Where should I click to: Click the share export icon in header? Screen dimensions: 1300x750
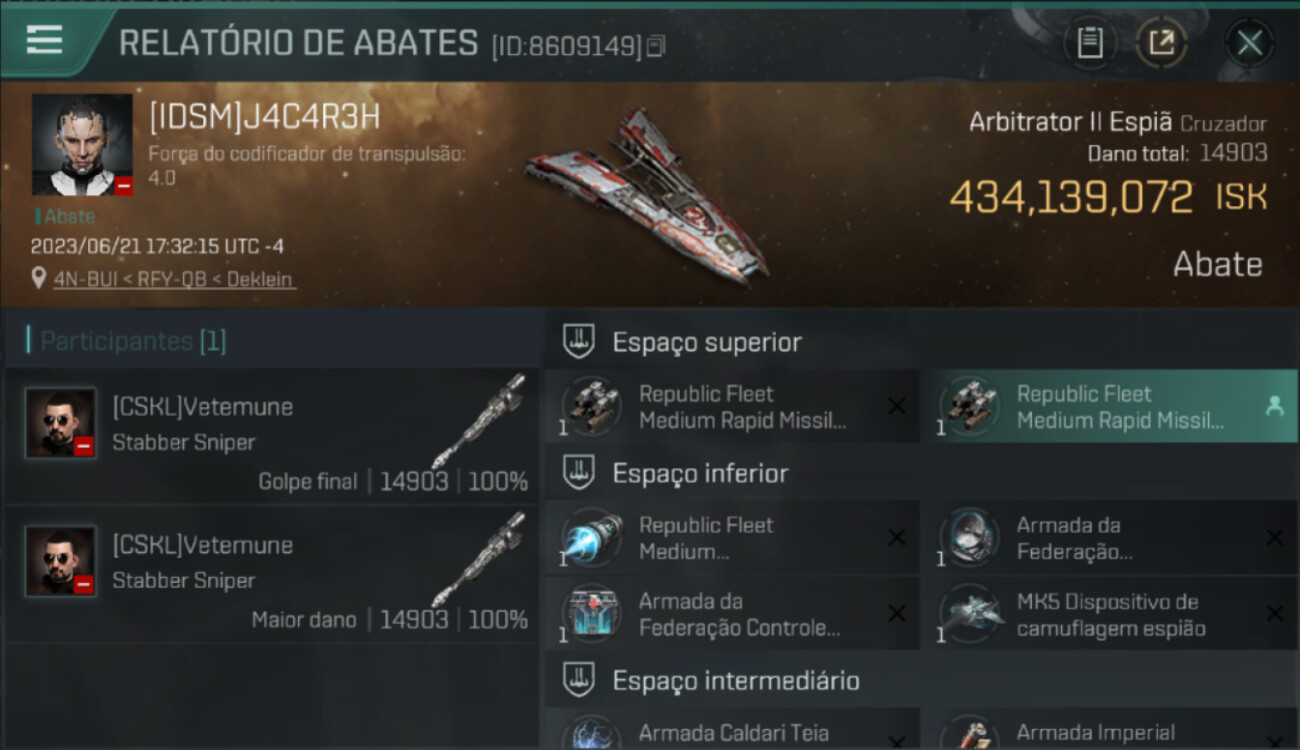1162,43
